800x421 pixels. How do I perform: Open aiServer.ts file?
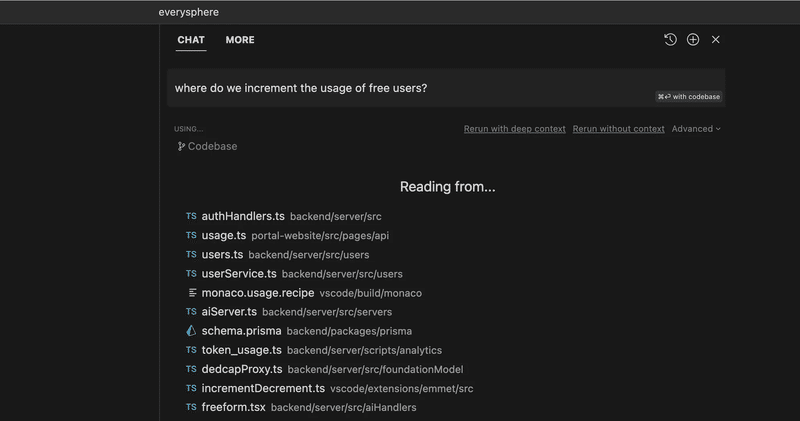[x=229, y=311]
